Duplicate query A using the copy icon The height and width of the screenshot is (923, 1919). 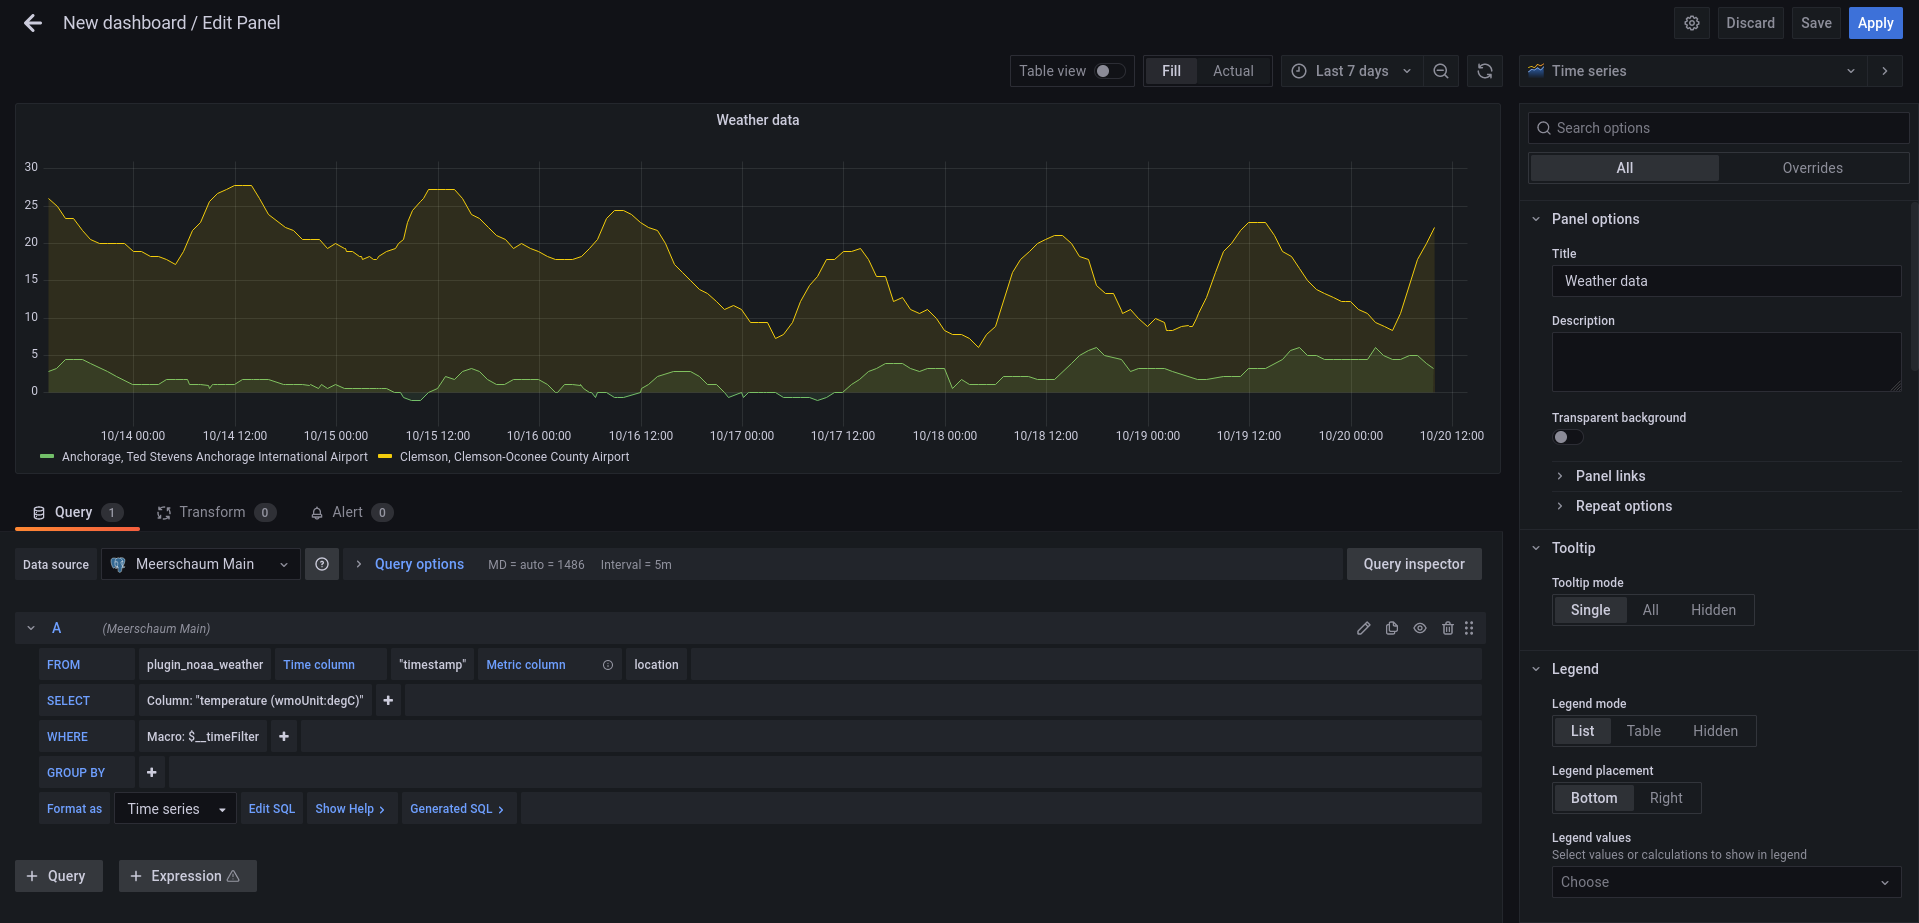(x=1391, y=628)
